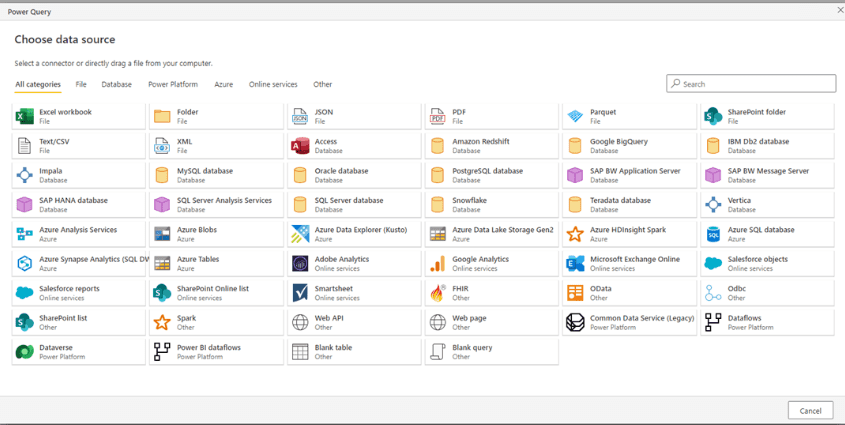Select the Folder connector icon
Screen dimensions: 845x425
pos(162,116)
